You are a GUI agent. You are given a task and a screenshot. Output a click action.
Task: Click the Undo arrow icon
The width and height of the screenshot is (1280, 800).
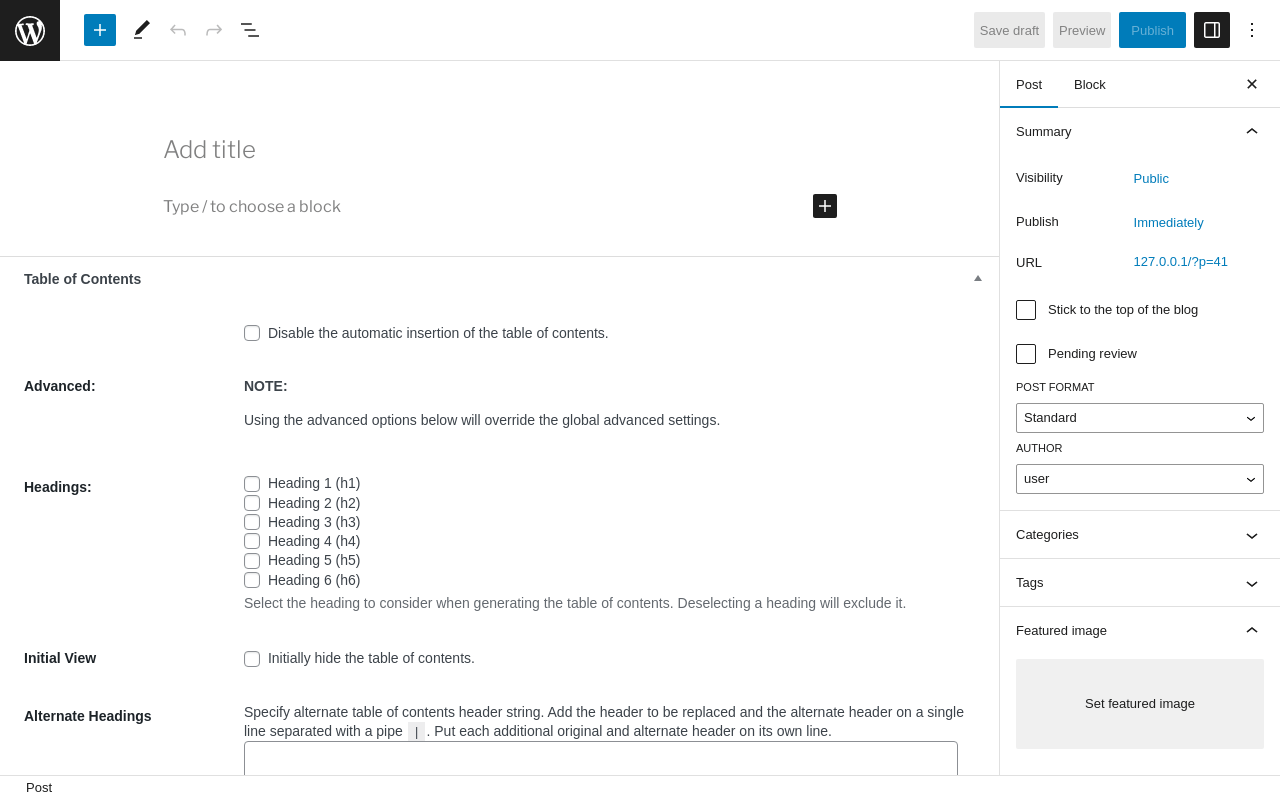pyautogui.click(x=178, y=30)
